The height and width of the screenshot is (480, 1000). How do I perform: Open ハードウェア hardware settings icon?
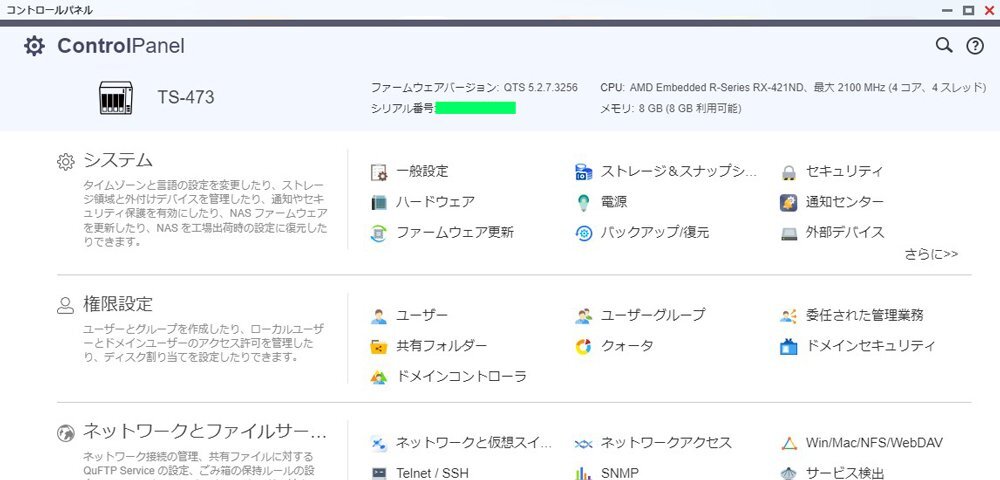click(x=379, y=202)
